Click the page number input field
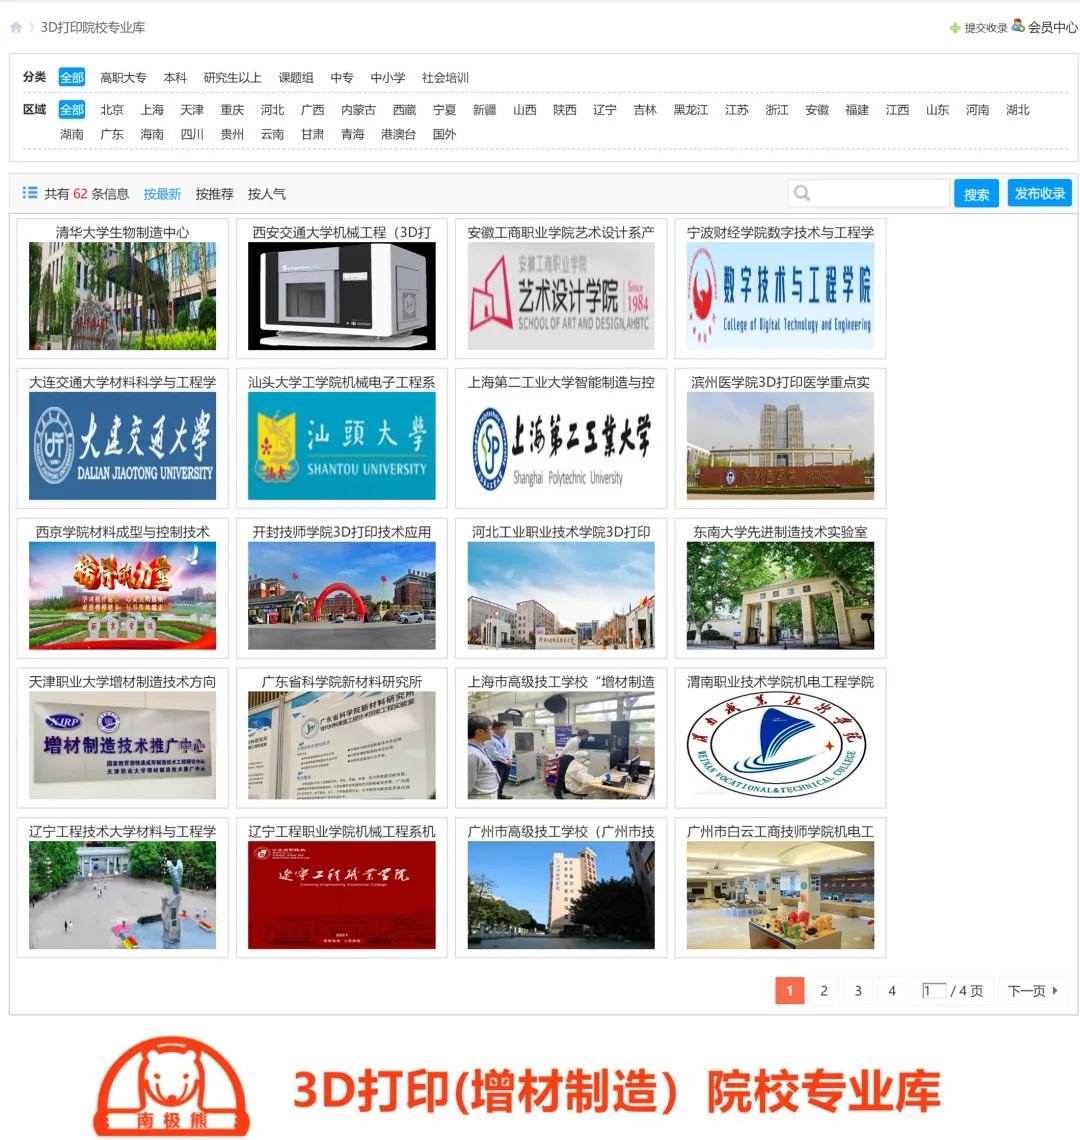Screen dimensions: 1080x1140 tap(933, 991)
